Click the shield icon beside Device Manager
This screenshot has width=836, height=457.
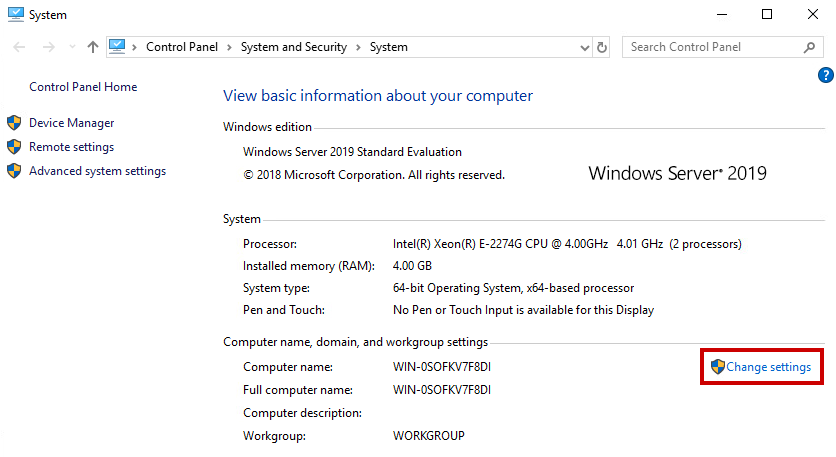(14, 123)
